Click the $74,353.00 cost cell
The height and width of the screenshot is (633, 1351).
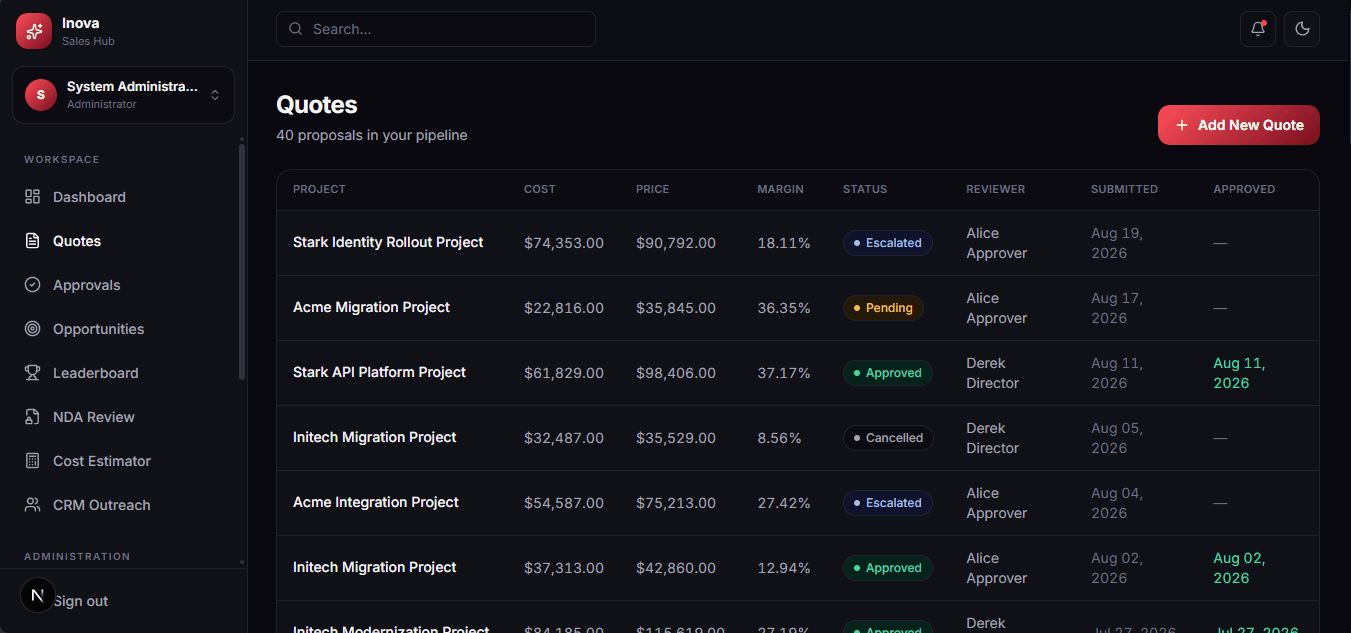coord(564,243)
